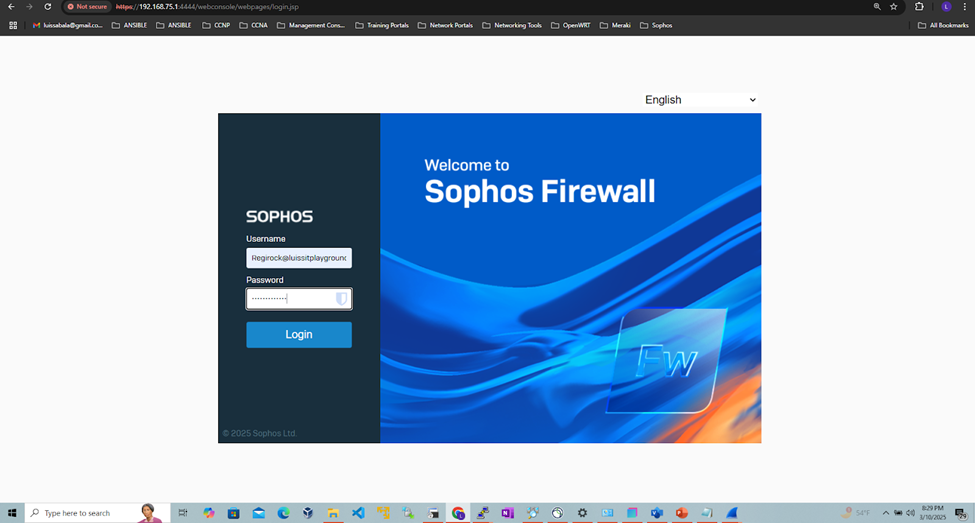The image size is (975, 523).
Task: Show hidden system tray icons chevron
Action: click(885, 513)
